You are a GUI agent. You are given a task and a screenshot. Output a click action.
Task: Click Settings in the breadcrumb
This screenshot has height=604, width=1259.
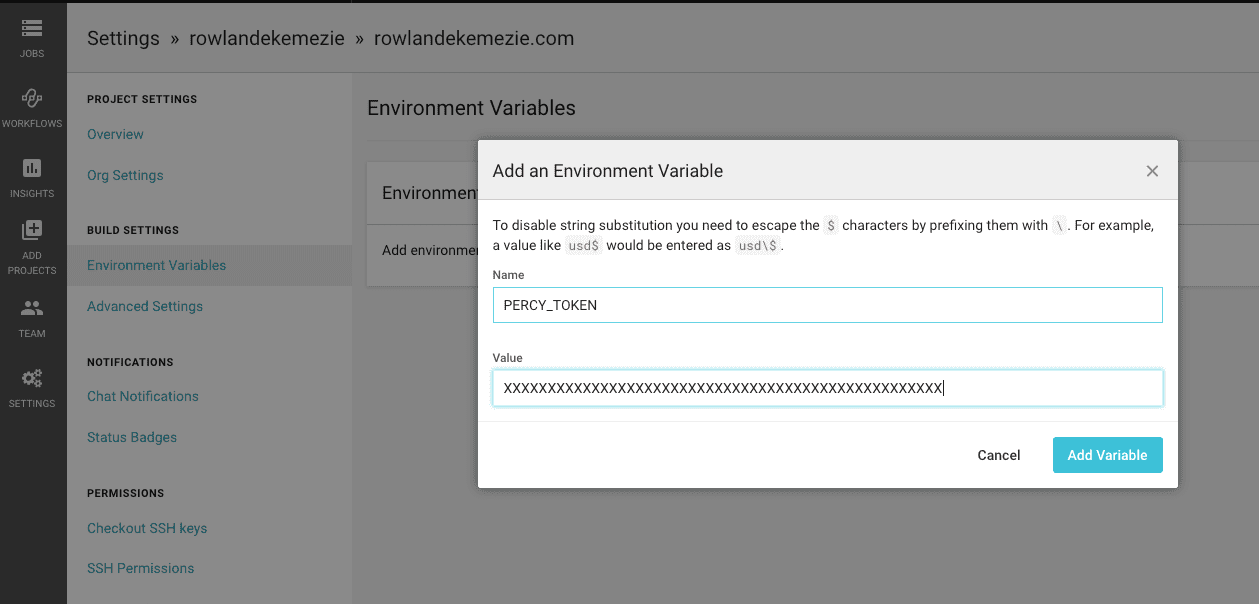tap(123, 39)
